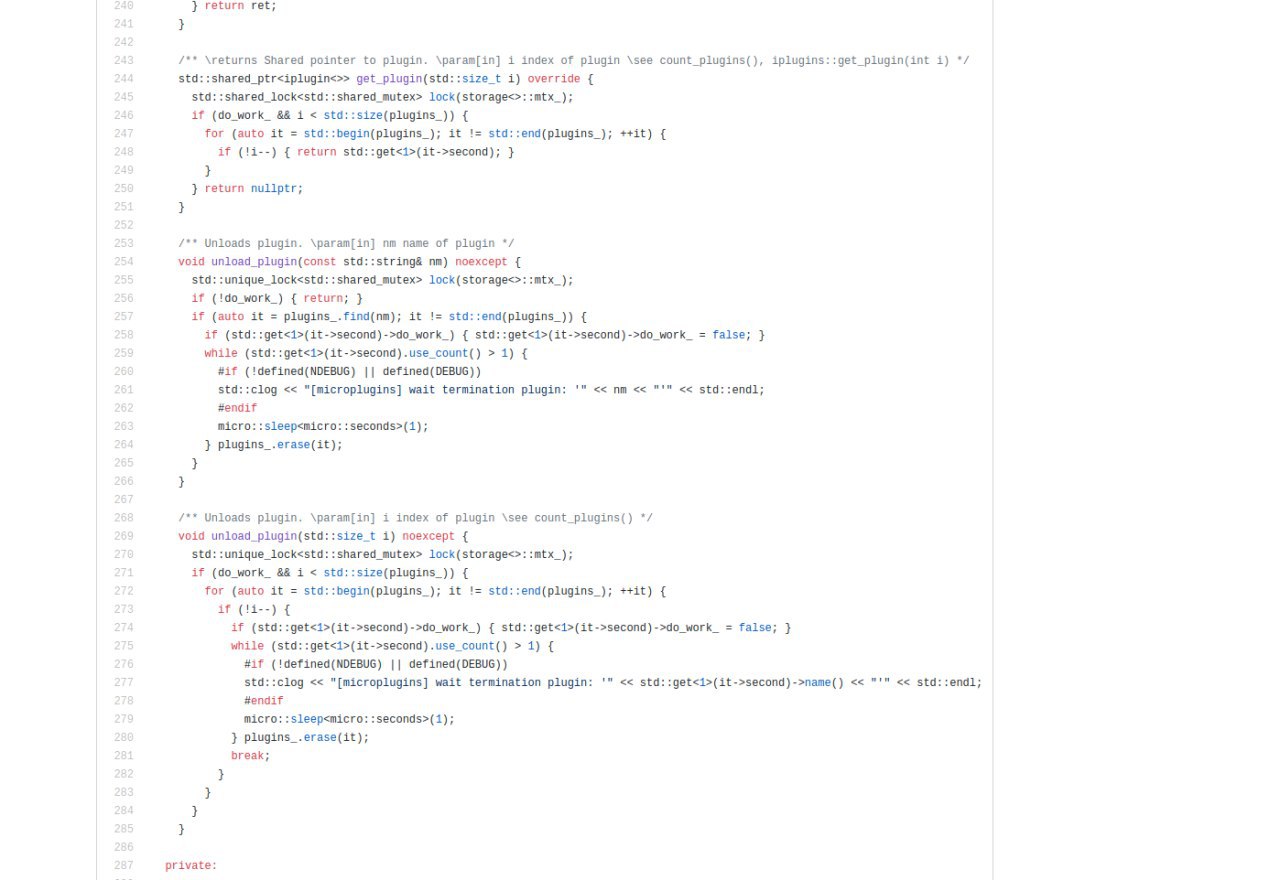Click line number 250
Image resolution: width=1280 pixels, height=880 pixels.
click(123, 189)
